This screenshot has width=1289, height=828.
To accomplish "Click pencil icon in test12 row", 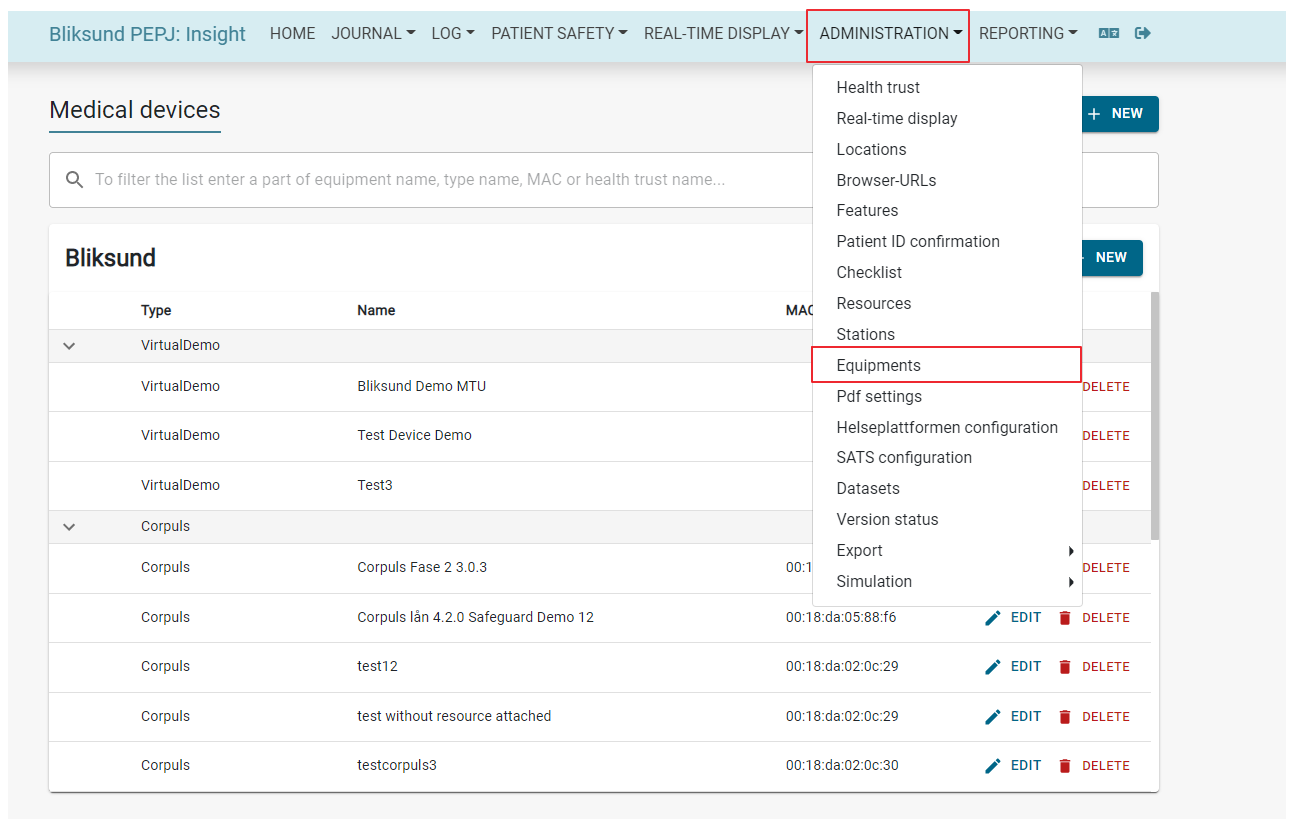I will pyautogui.click(x=993, y=667).
